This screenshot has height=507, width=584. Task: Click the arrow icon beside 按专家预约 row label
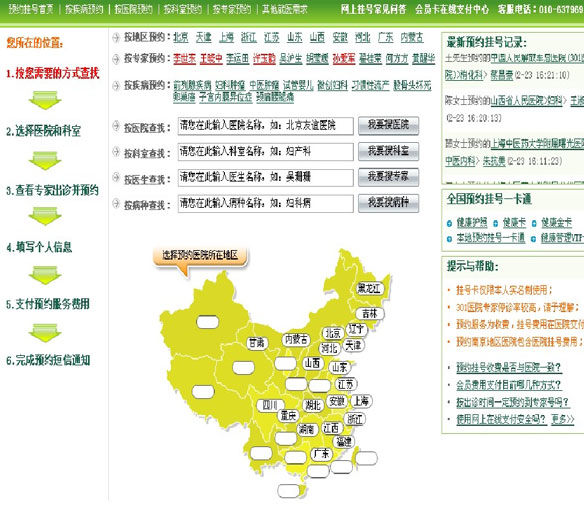[116, 59]
